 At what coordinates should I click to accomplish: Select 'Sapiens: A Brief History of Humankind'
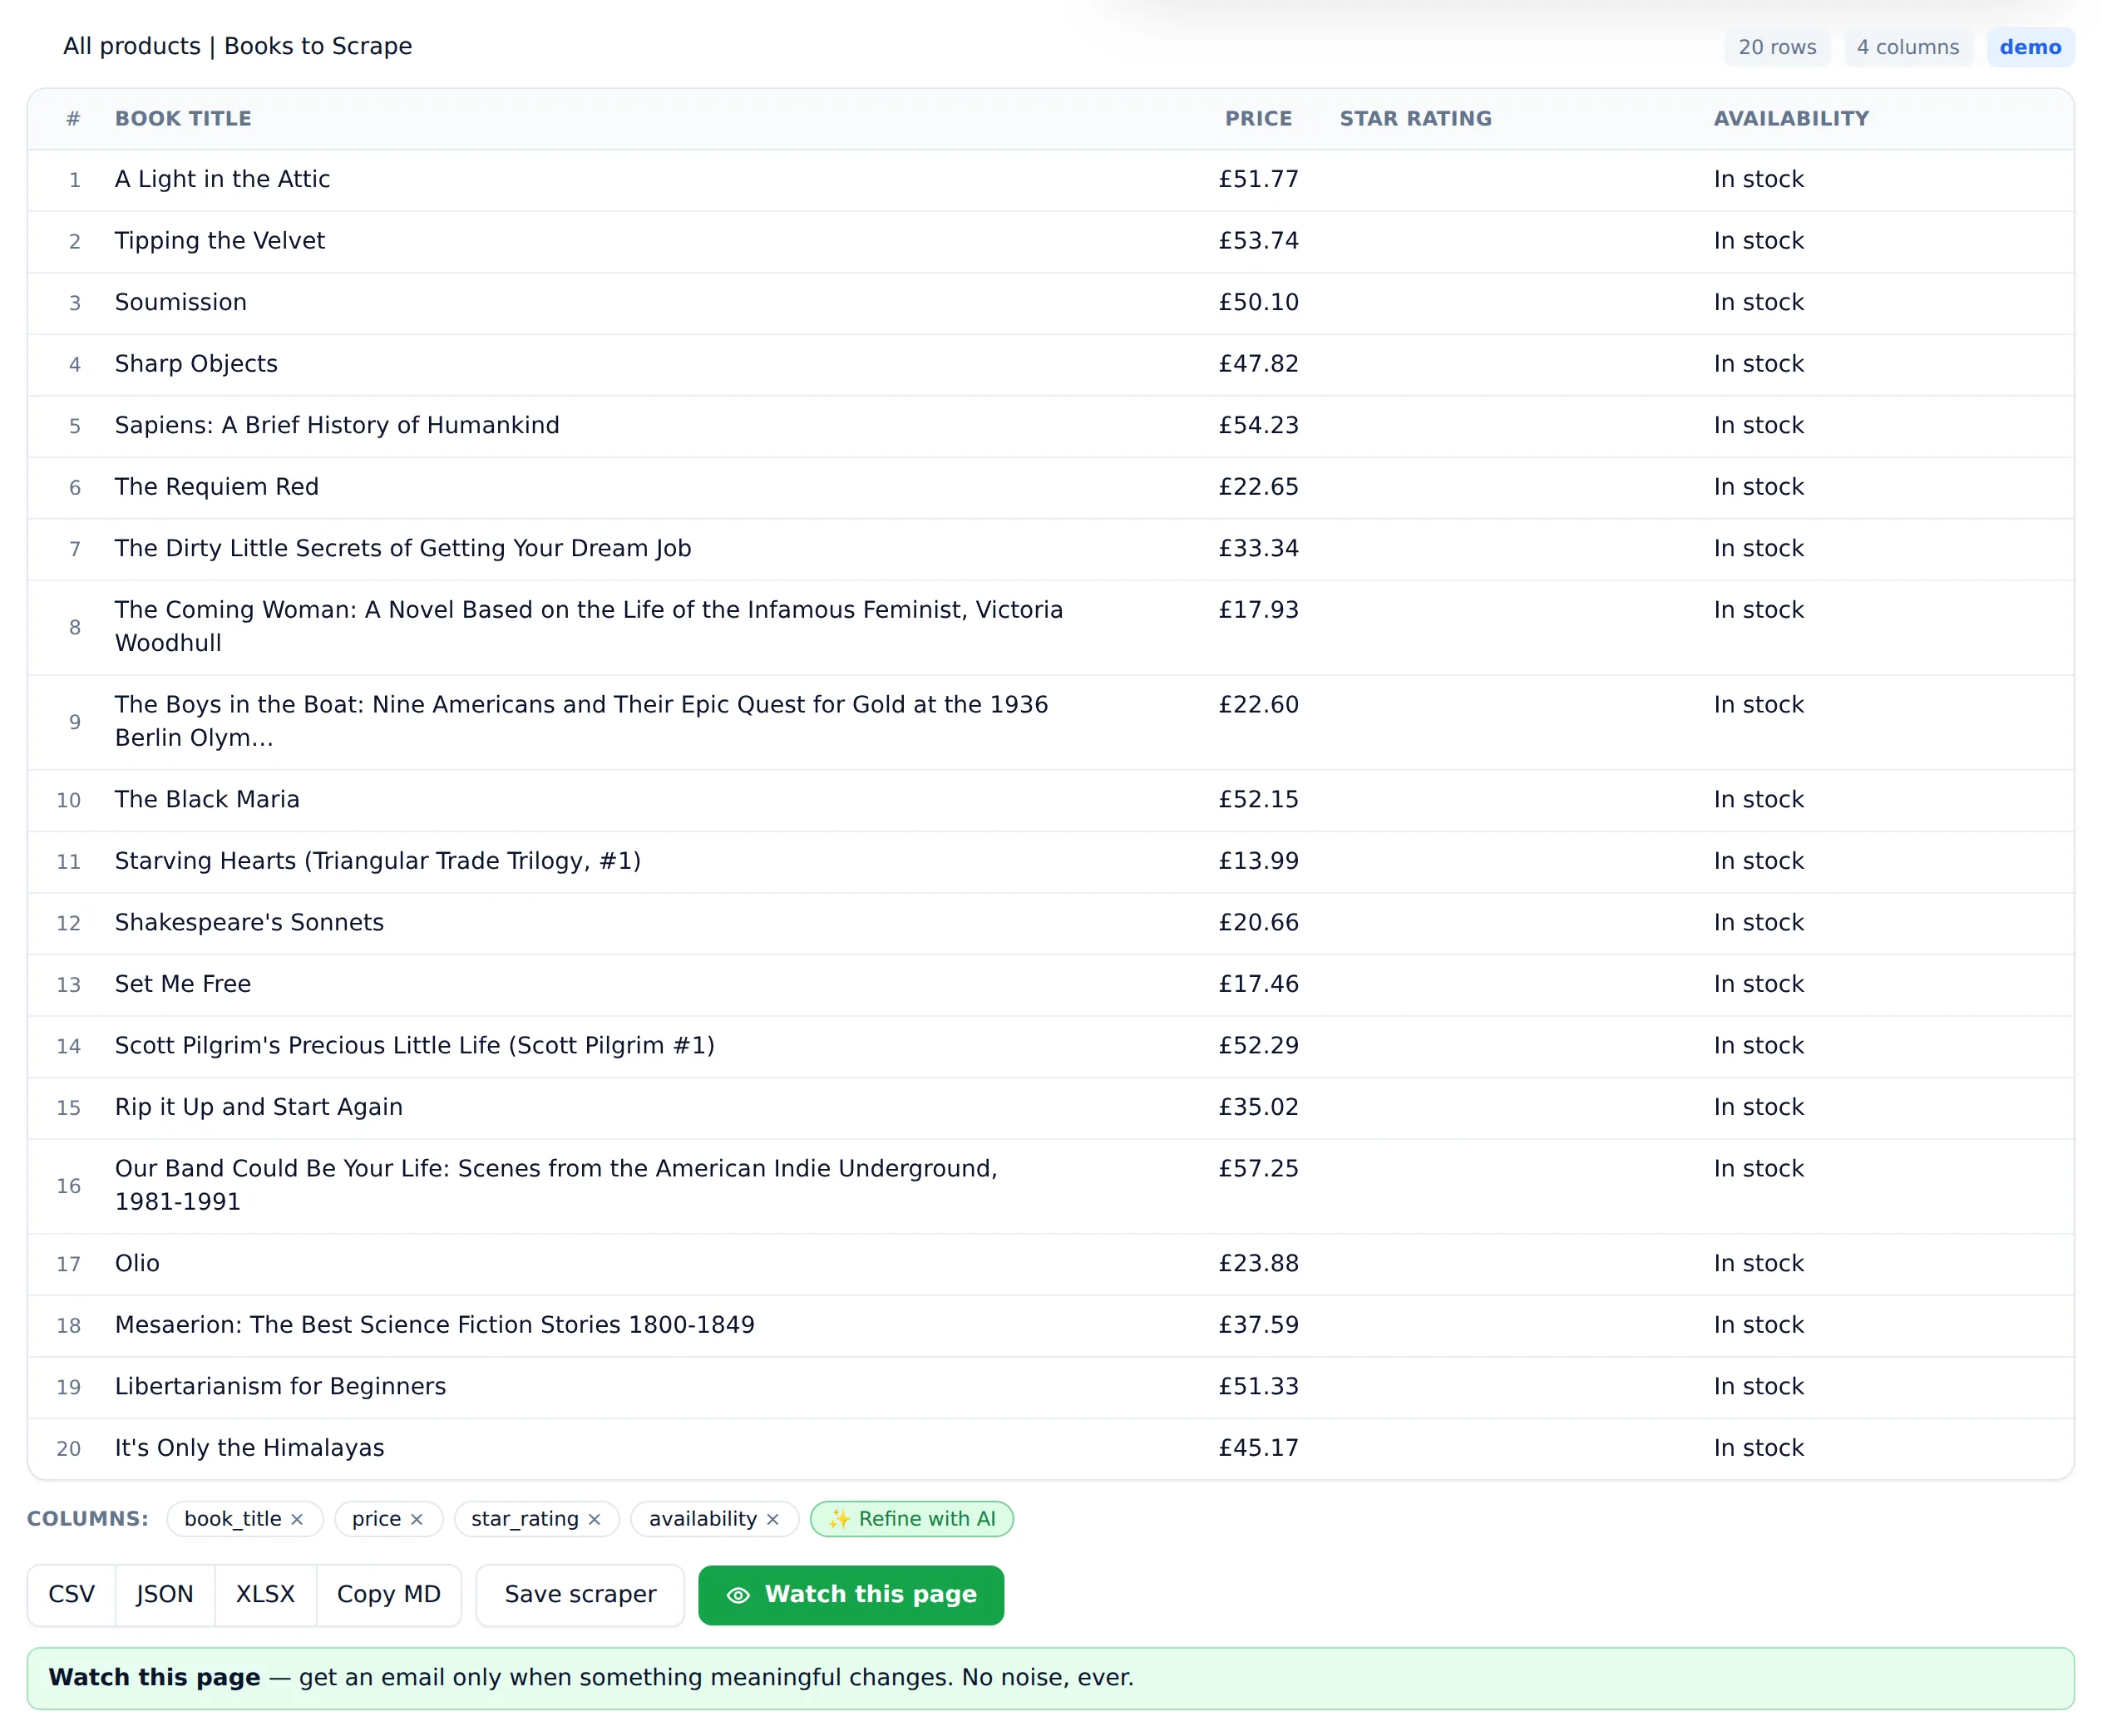337,425
